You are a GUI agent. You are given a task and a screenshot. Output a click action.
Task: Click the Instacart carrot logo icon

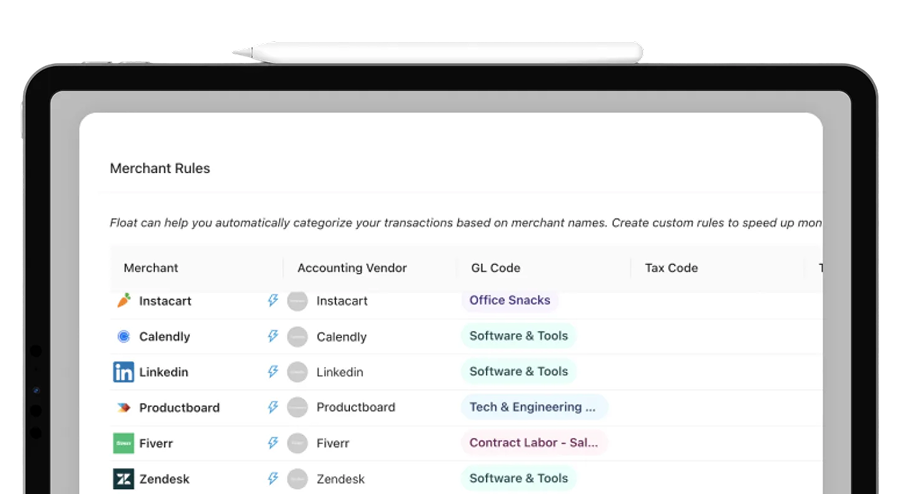(124, 300)
